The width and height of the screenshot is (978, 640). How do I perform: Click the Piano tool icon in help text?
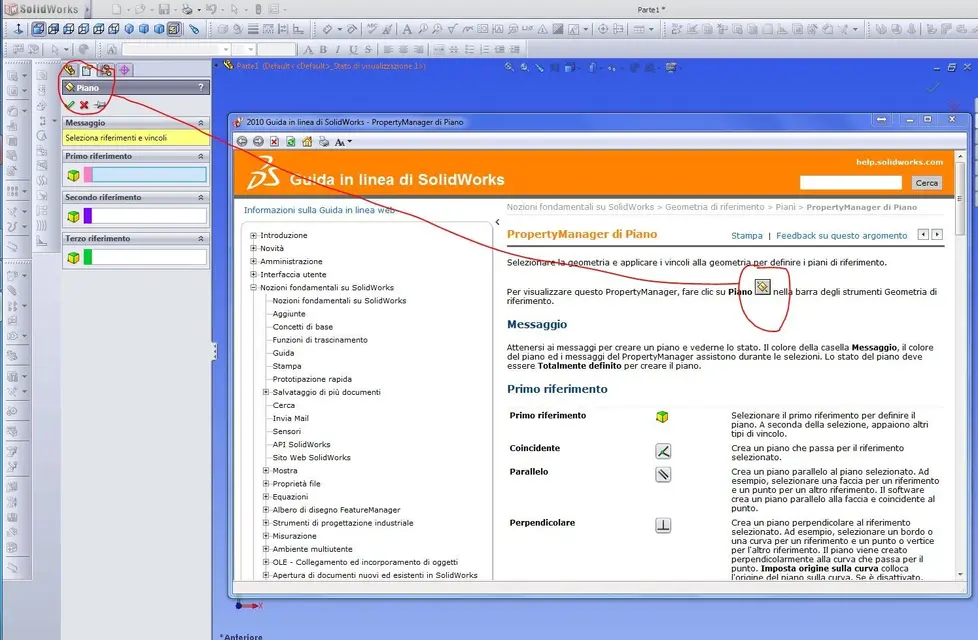pyautogui.click(x=762, y=287)
